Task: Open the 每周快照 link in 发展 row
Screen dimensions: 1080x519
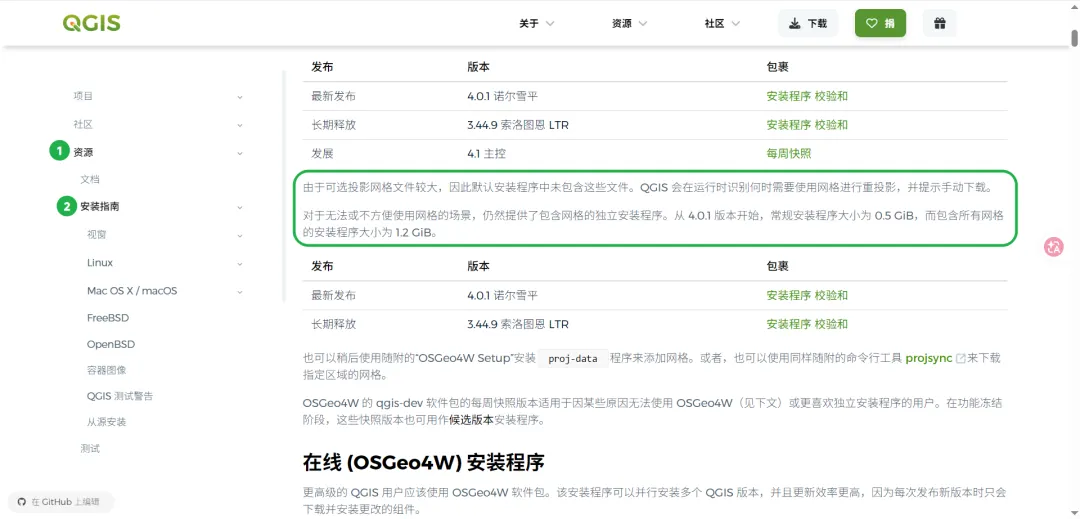Action: (x=789, y=153)
